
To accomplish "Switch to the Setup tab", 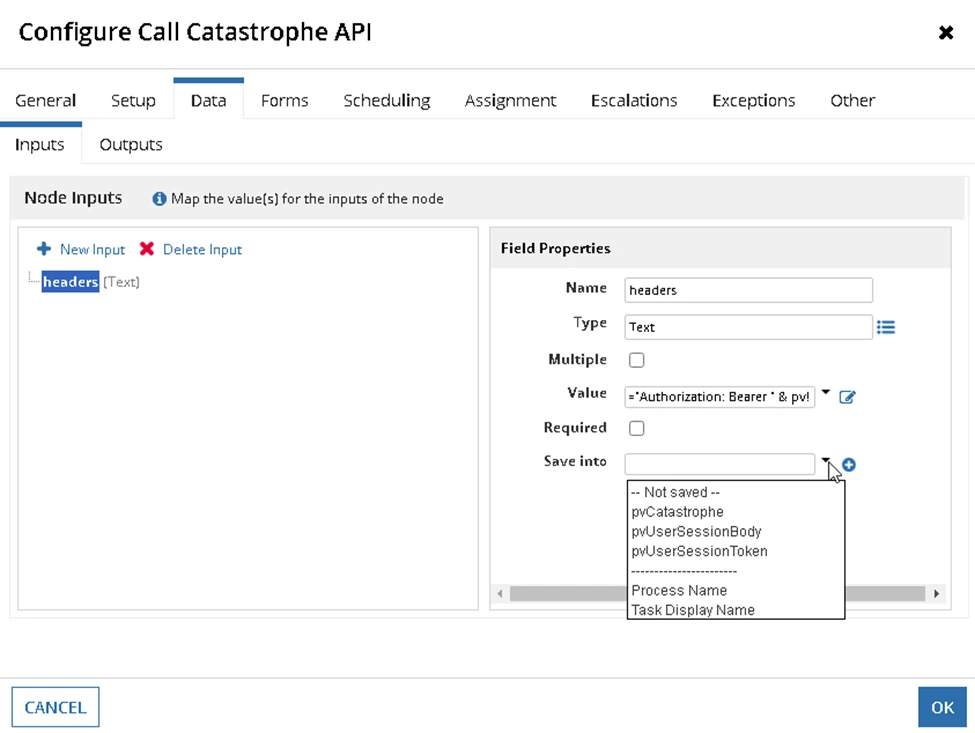I will [x=133, y=101].
